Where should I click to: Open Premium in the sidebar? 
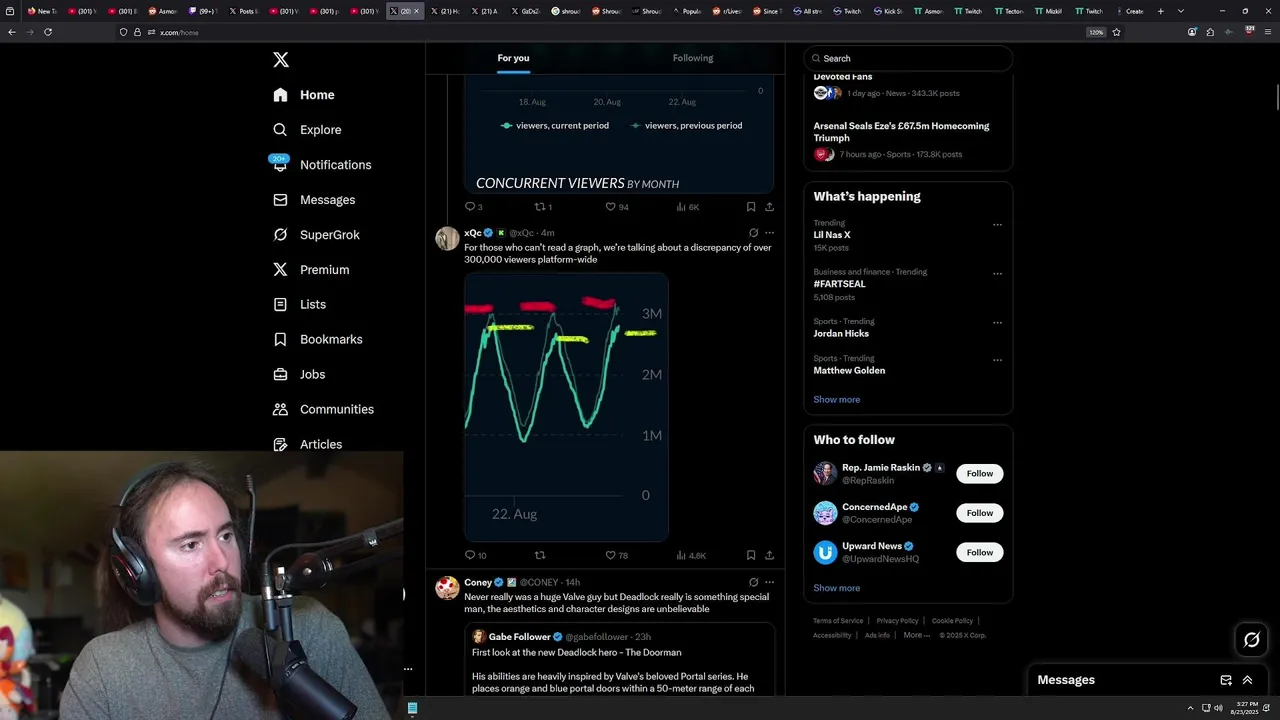(311, 270)
